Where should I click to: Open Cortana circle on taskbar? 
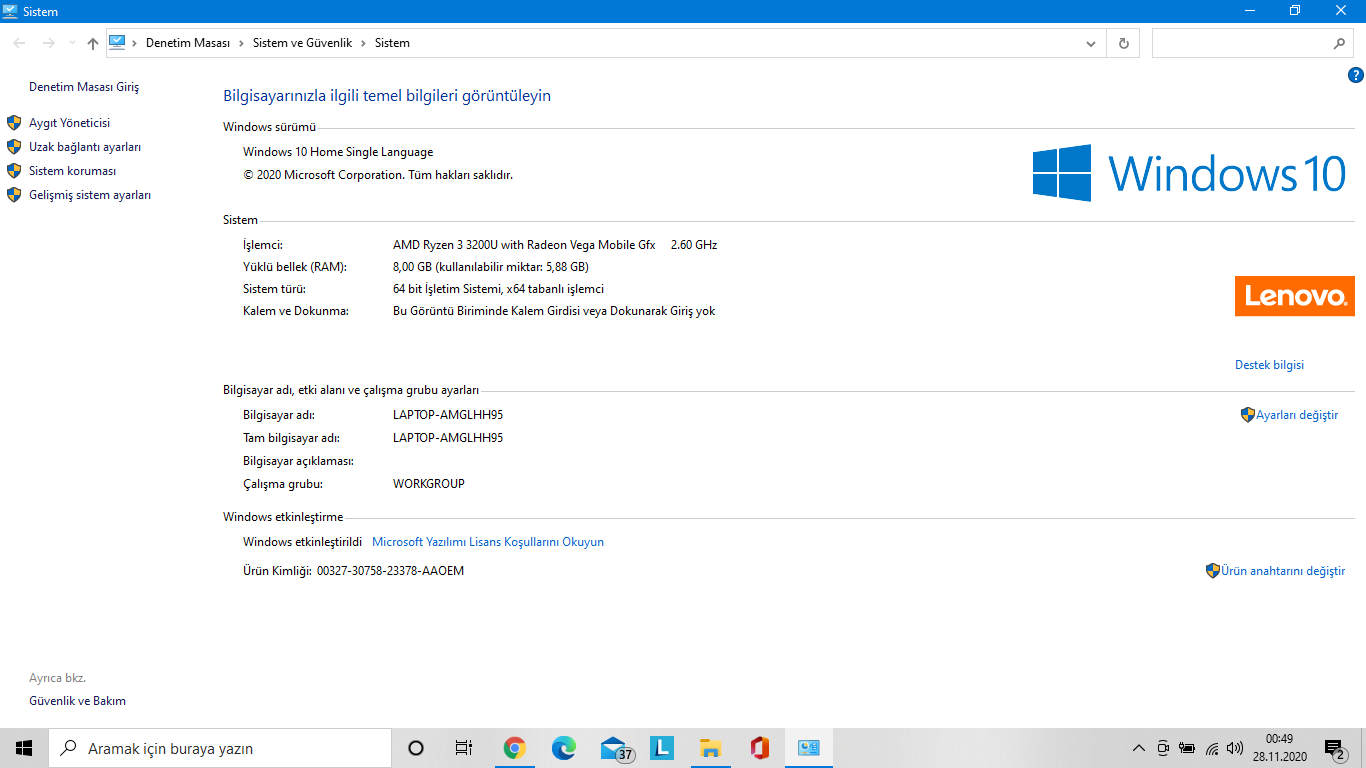416,748
